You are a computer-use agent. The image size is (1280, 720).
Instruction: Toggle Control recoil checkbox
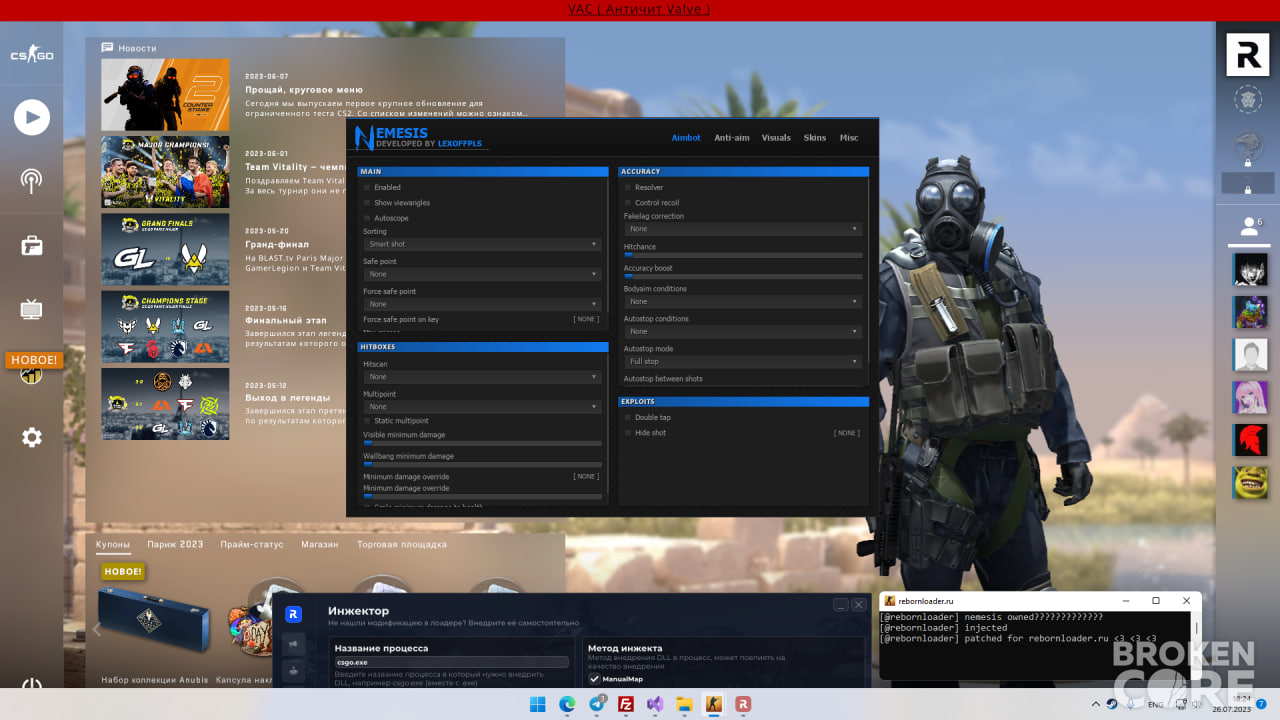(628, 203)
